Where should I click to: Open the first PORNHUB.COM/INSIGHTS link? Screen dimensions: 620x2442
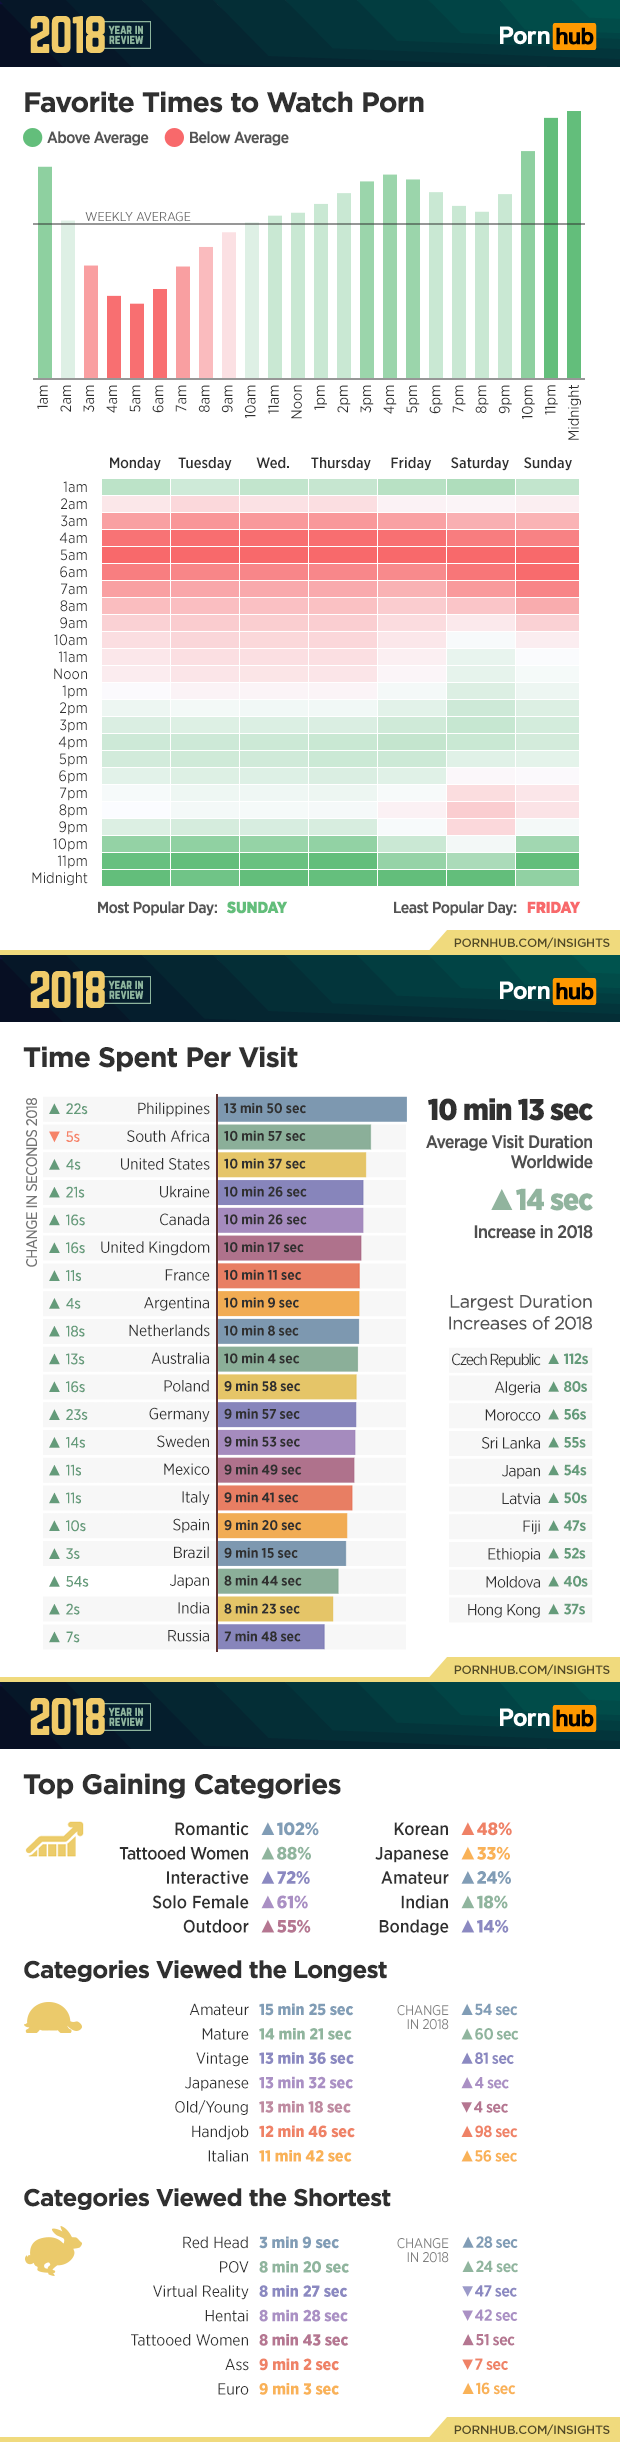click(531, 942)
